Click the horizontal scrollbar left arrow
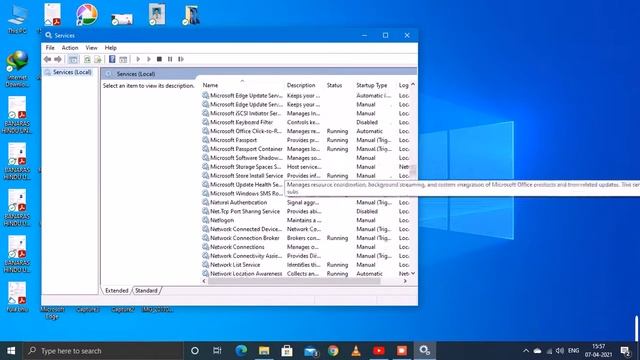640x360 pixels. 204,281
